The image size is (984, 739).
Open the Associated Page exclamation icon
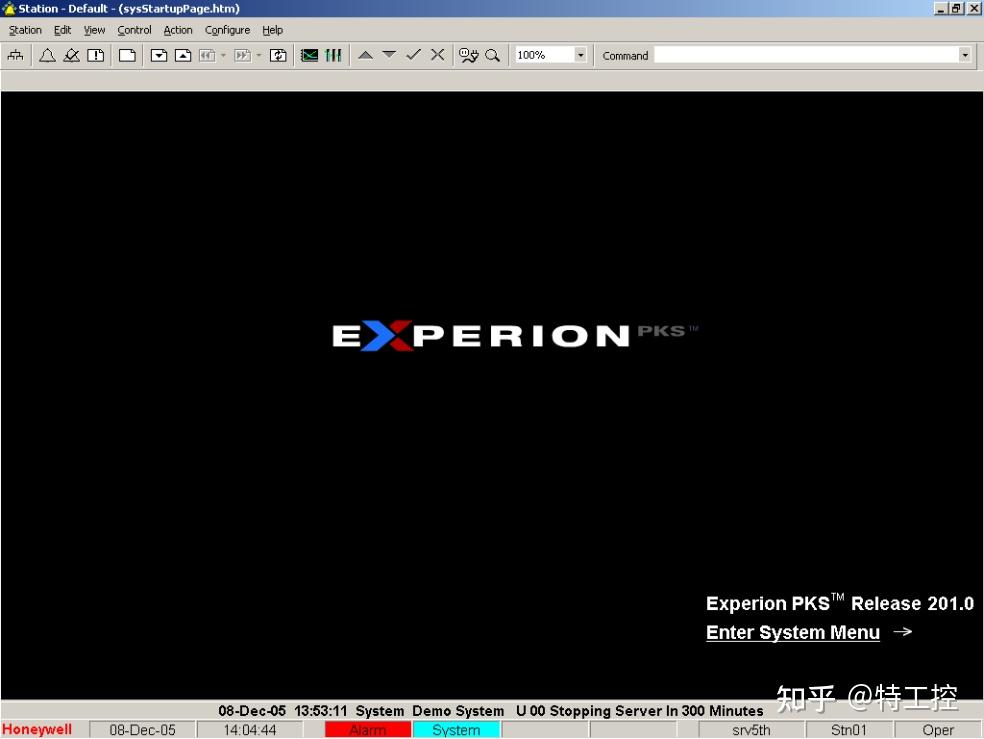96,55
